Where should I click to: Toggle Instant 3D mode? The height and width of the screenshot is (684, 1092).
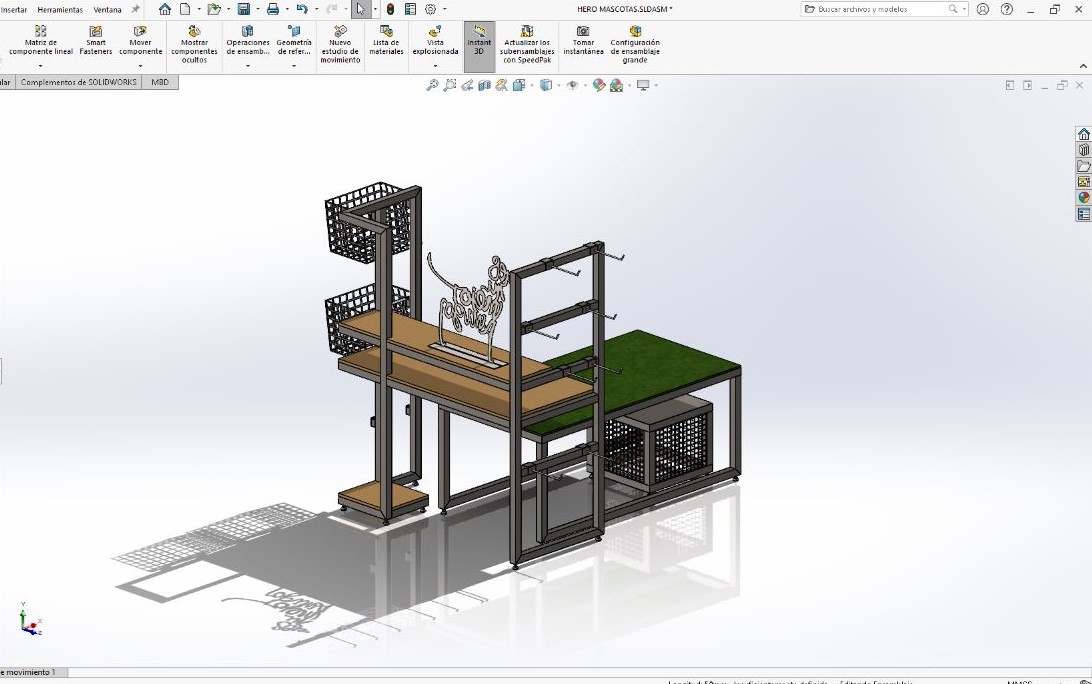[x=479, y=46]
